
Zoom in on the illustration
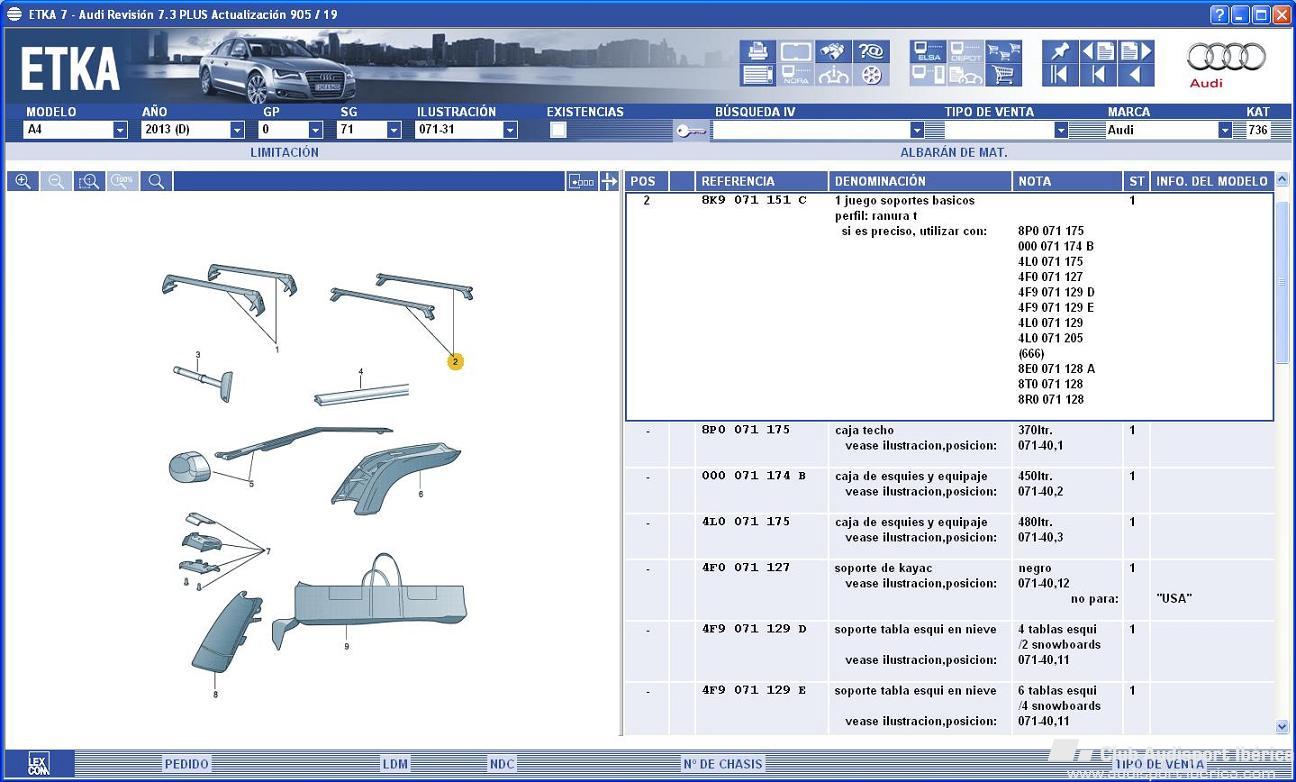[x=23, y=181]
